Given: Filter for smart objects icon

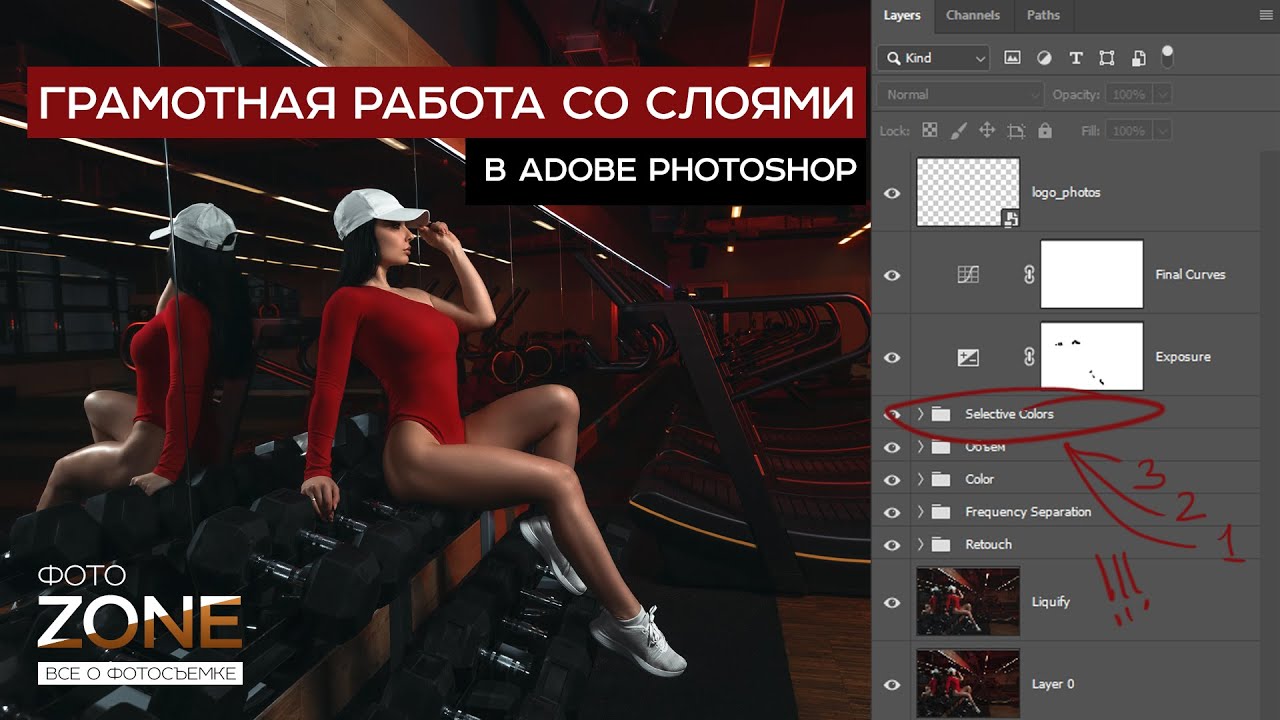Looking at the screenshot, I should 1138,58.
